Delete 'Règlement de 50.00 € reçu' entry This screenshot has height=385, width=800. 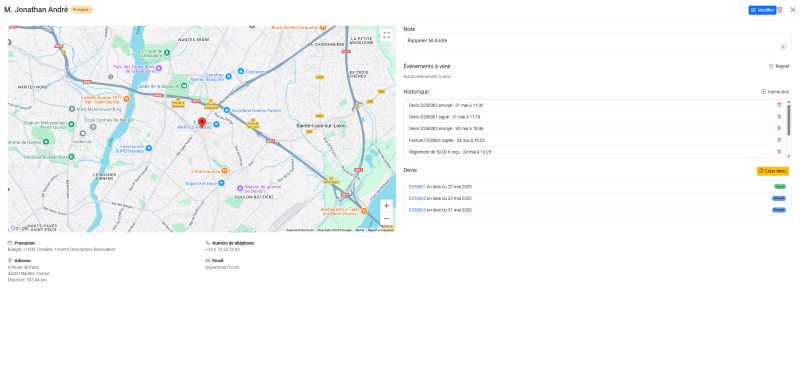(x=779, y=152)
